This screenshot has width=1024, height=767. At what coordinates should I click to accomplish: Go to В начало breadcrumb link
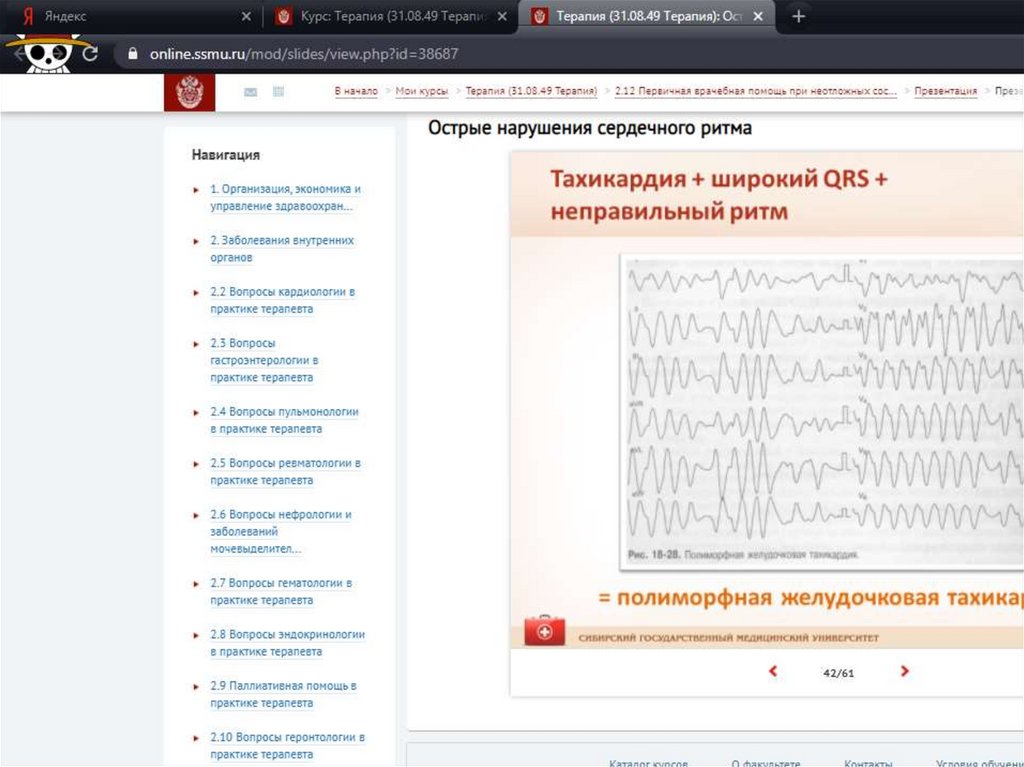[356, 91]
